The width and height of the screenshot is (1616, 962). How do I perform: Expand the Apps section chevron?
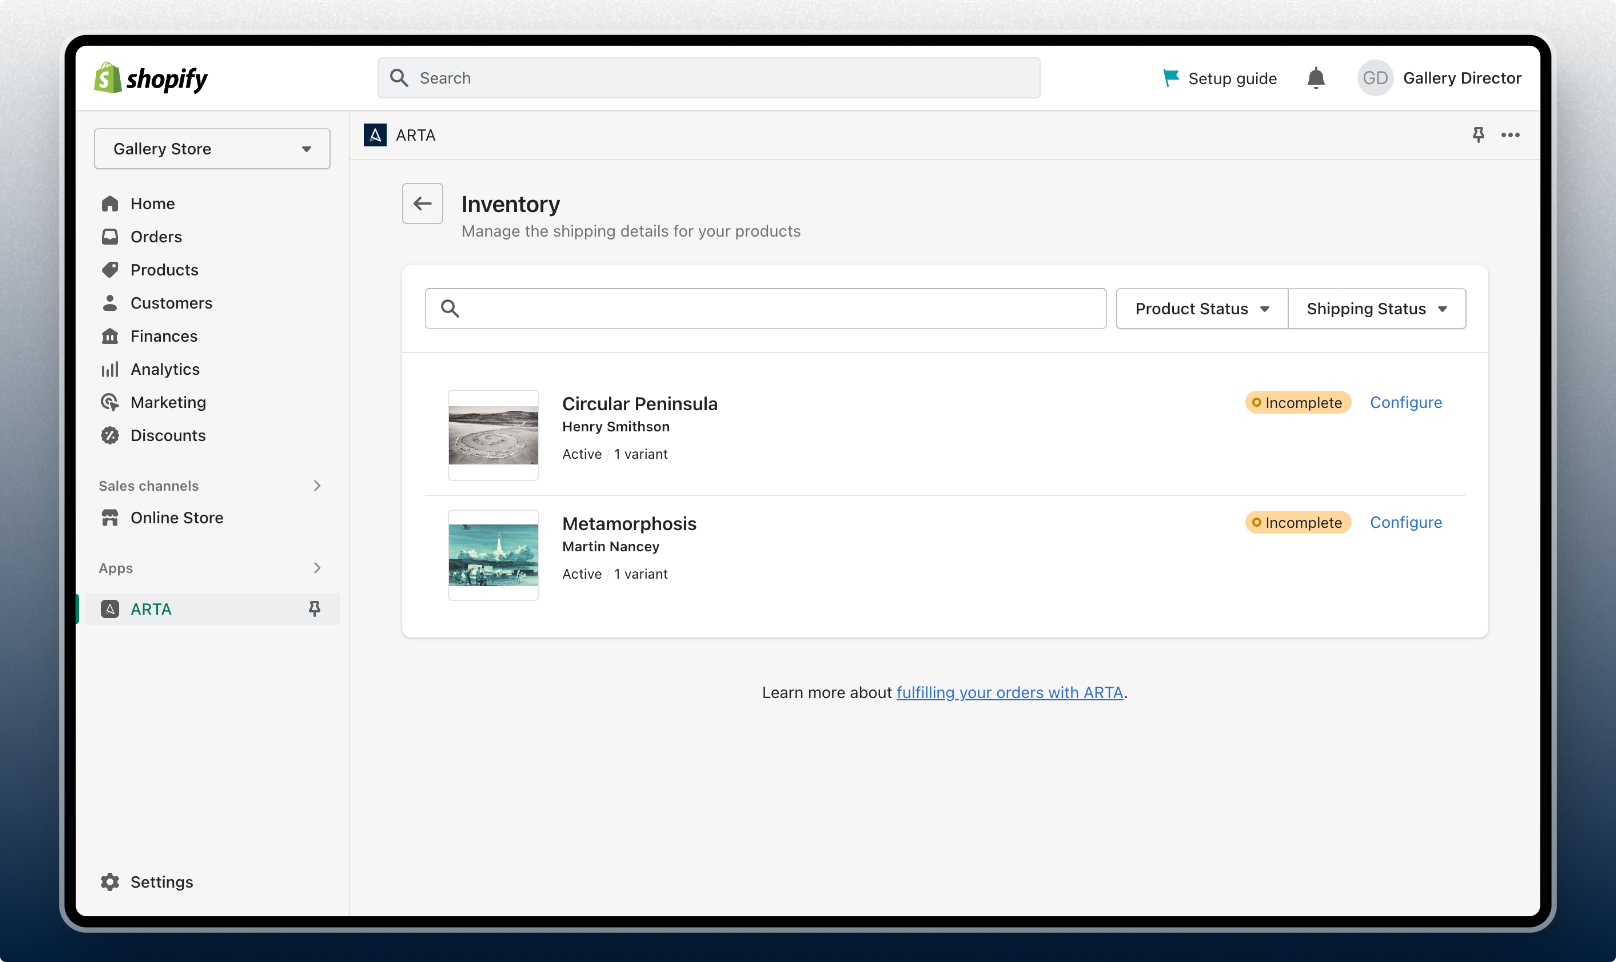317,568
